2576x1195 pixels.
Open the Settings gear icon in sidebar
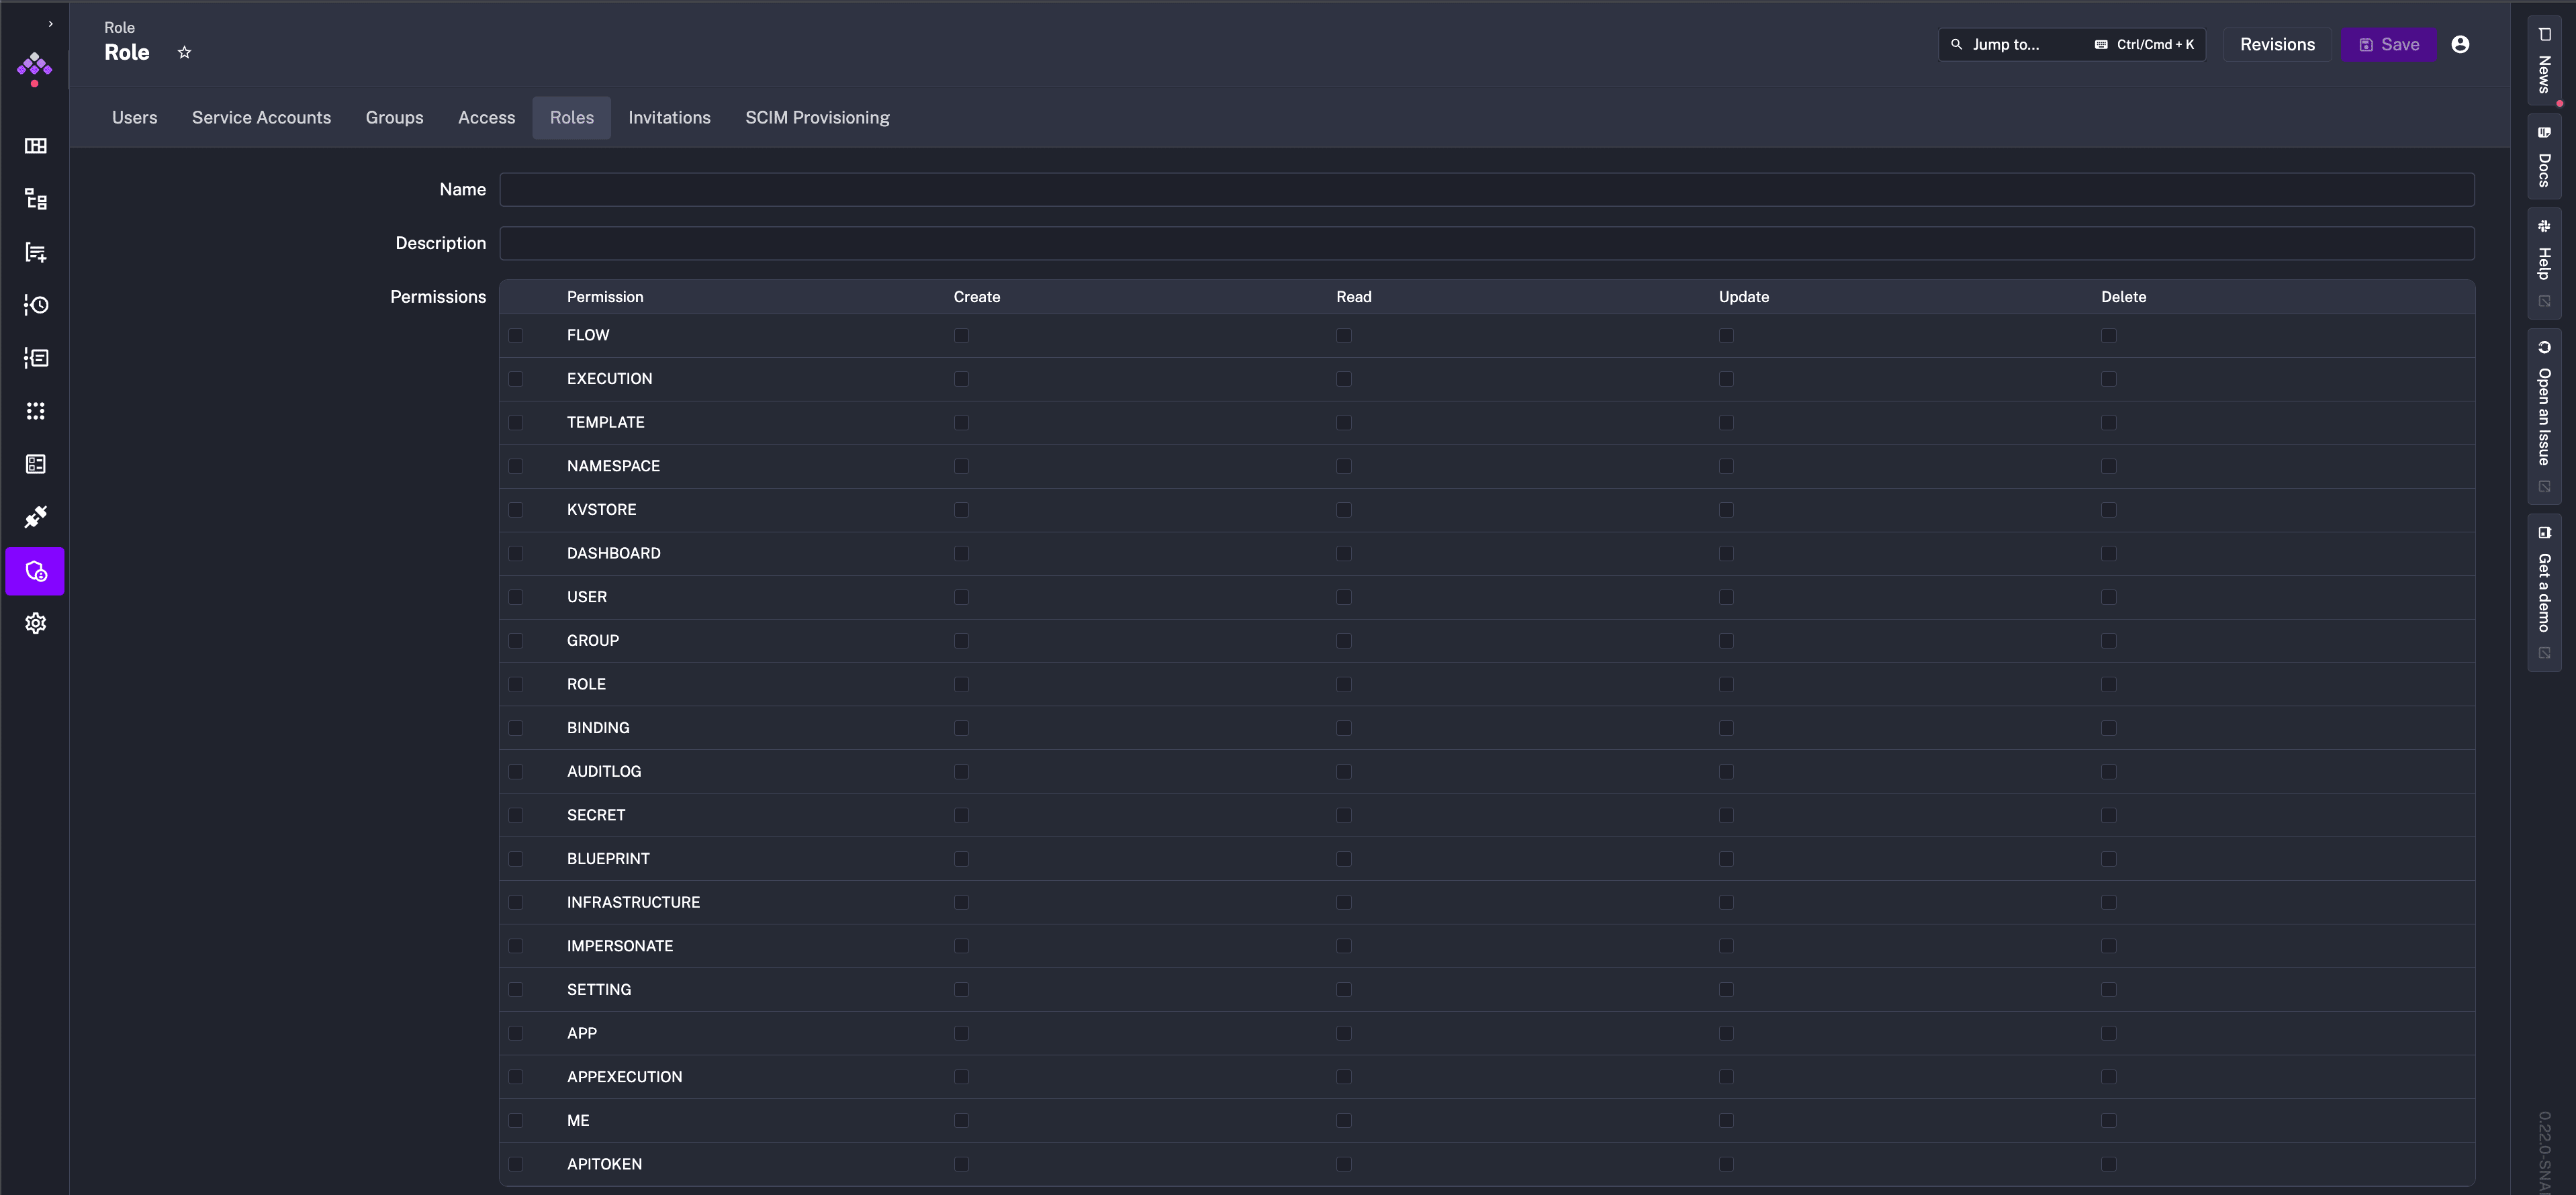tap(36, 623)
